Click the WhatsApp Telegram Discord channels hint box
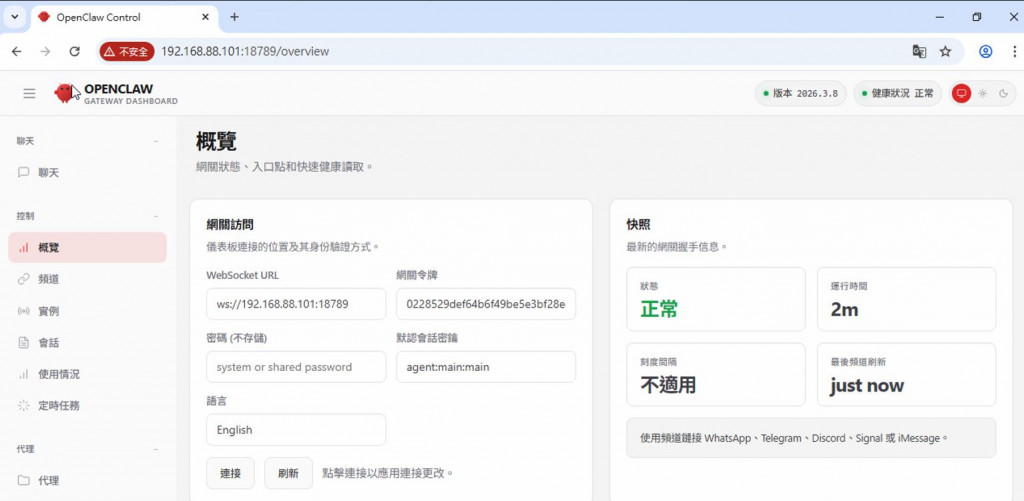This screenshot has height=501, width=1024. point(811,438)
